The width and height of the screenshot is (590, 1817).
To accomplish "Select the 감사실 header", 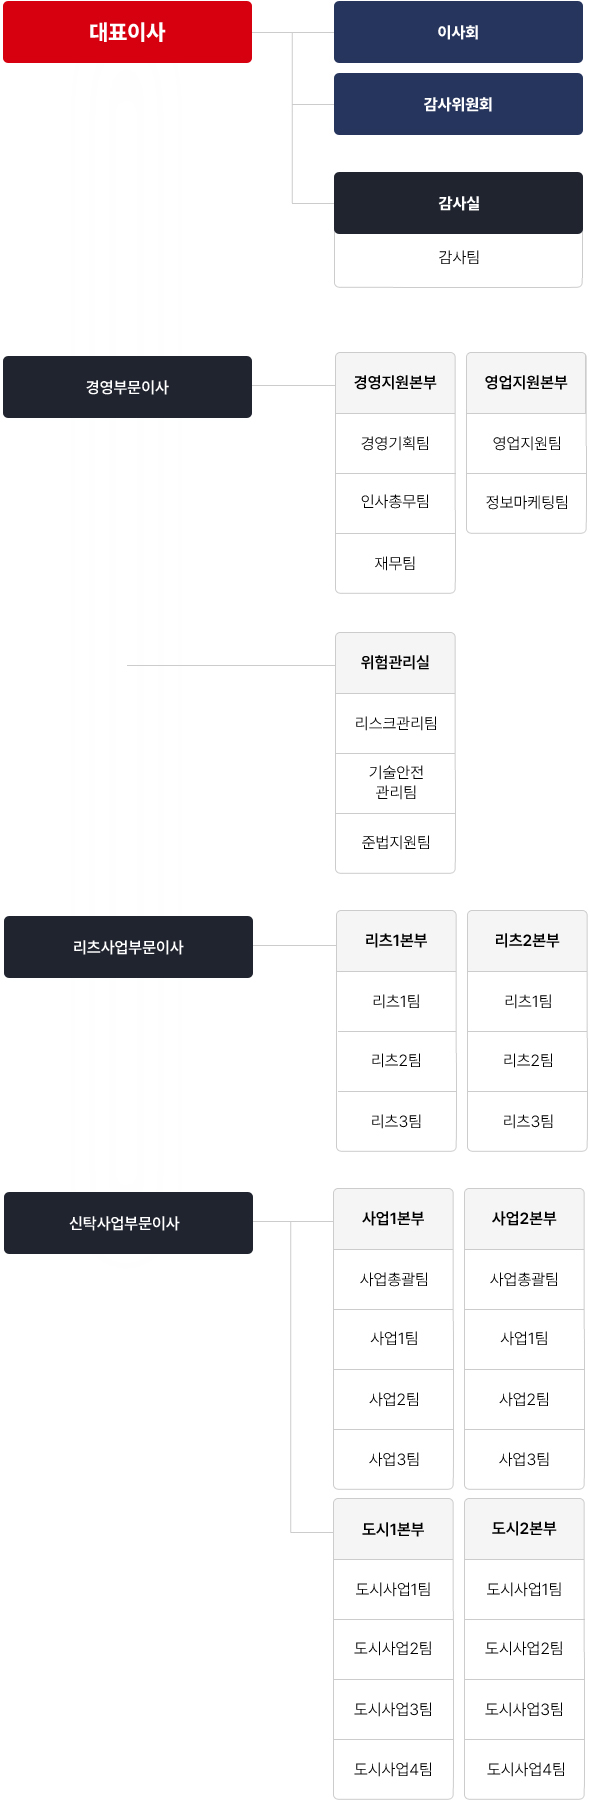I will point(458,203).
